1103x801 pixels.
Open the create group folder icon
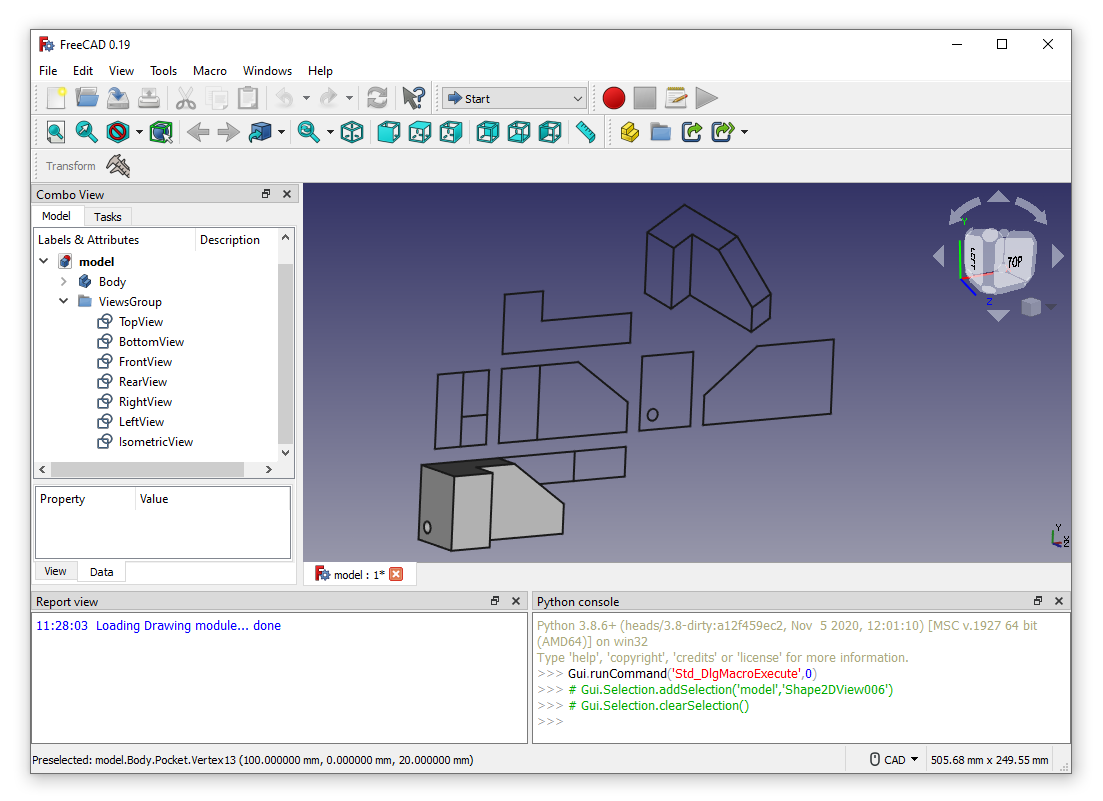point(660,132)
